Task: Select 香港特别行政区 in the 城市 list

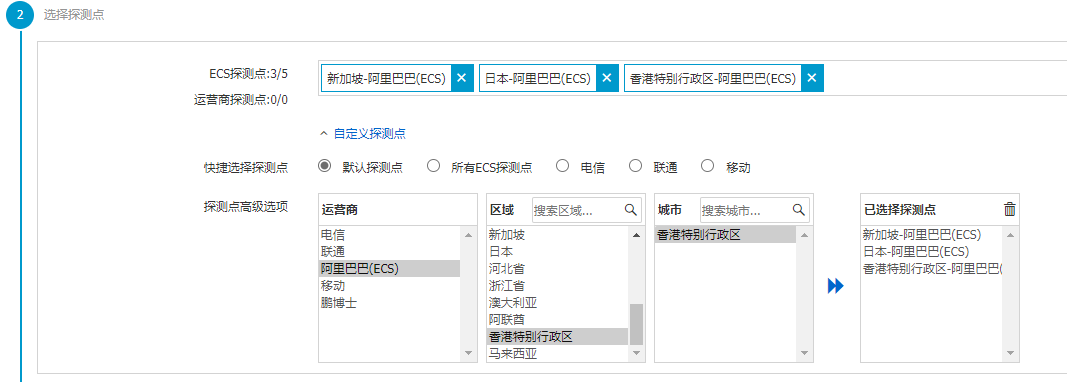Action: (725, 235)
